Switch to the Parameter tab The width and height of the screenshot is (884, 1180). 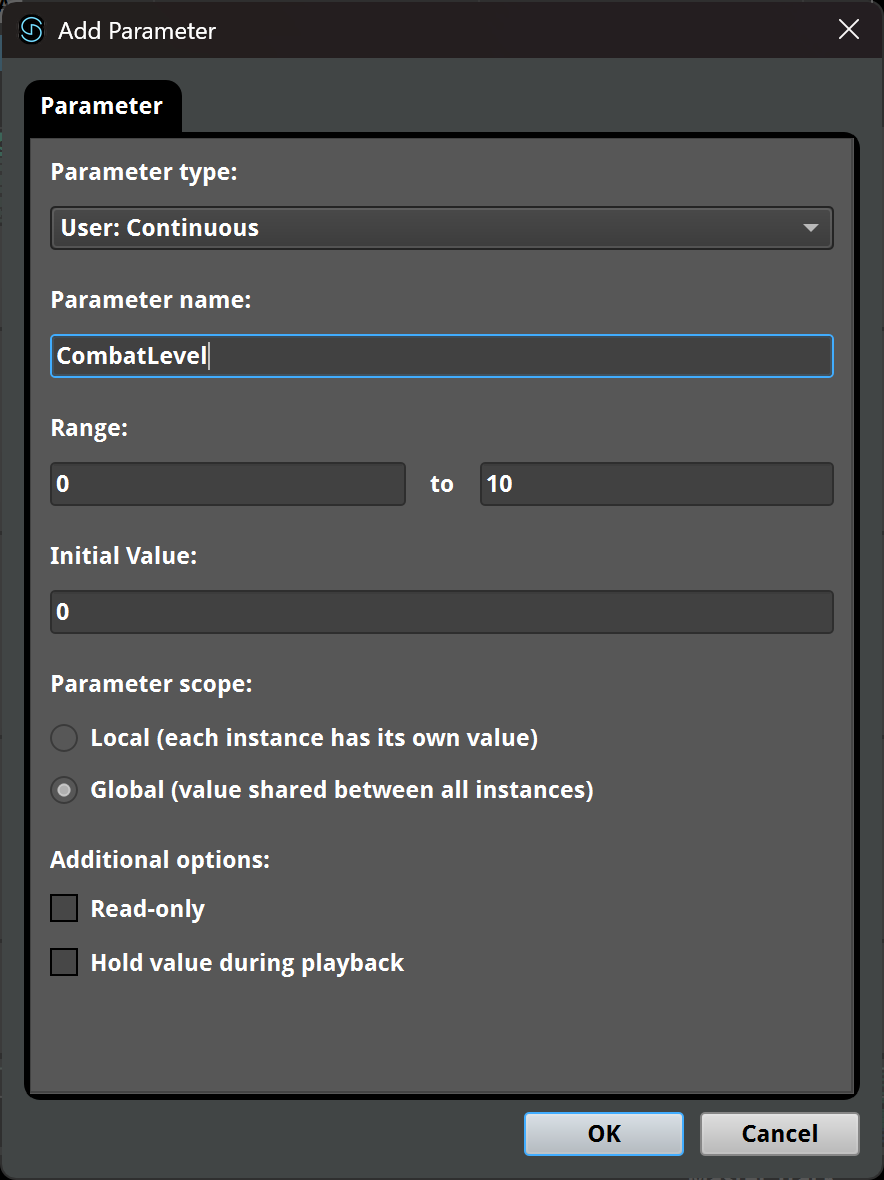point(102,106)
